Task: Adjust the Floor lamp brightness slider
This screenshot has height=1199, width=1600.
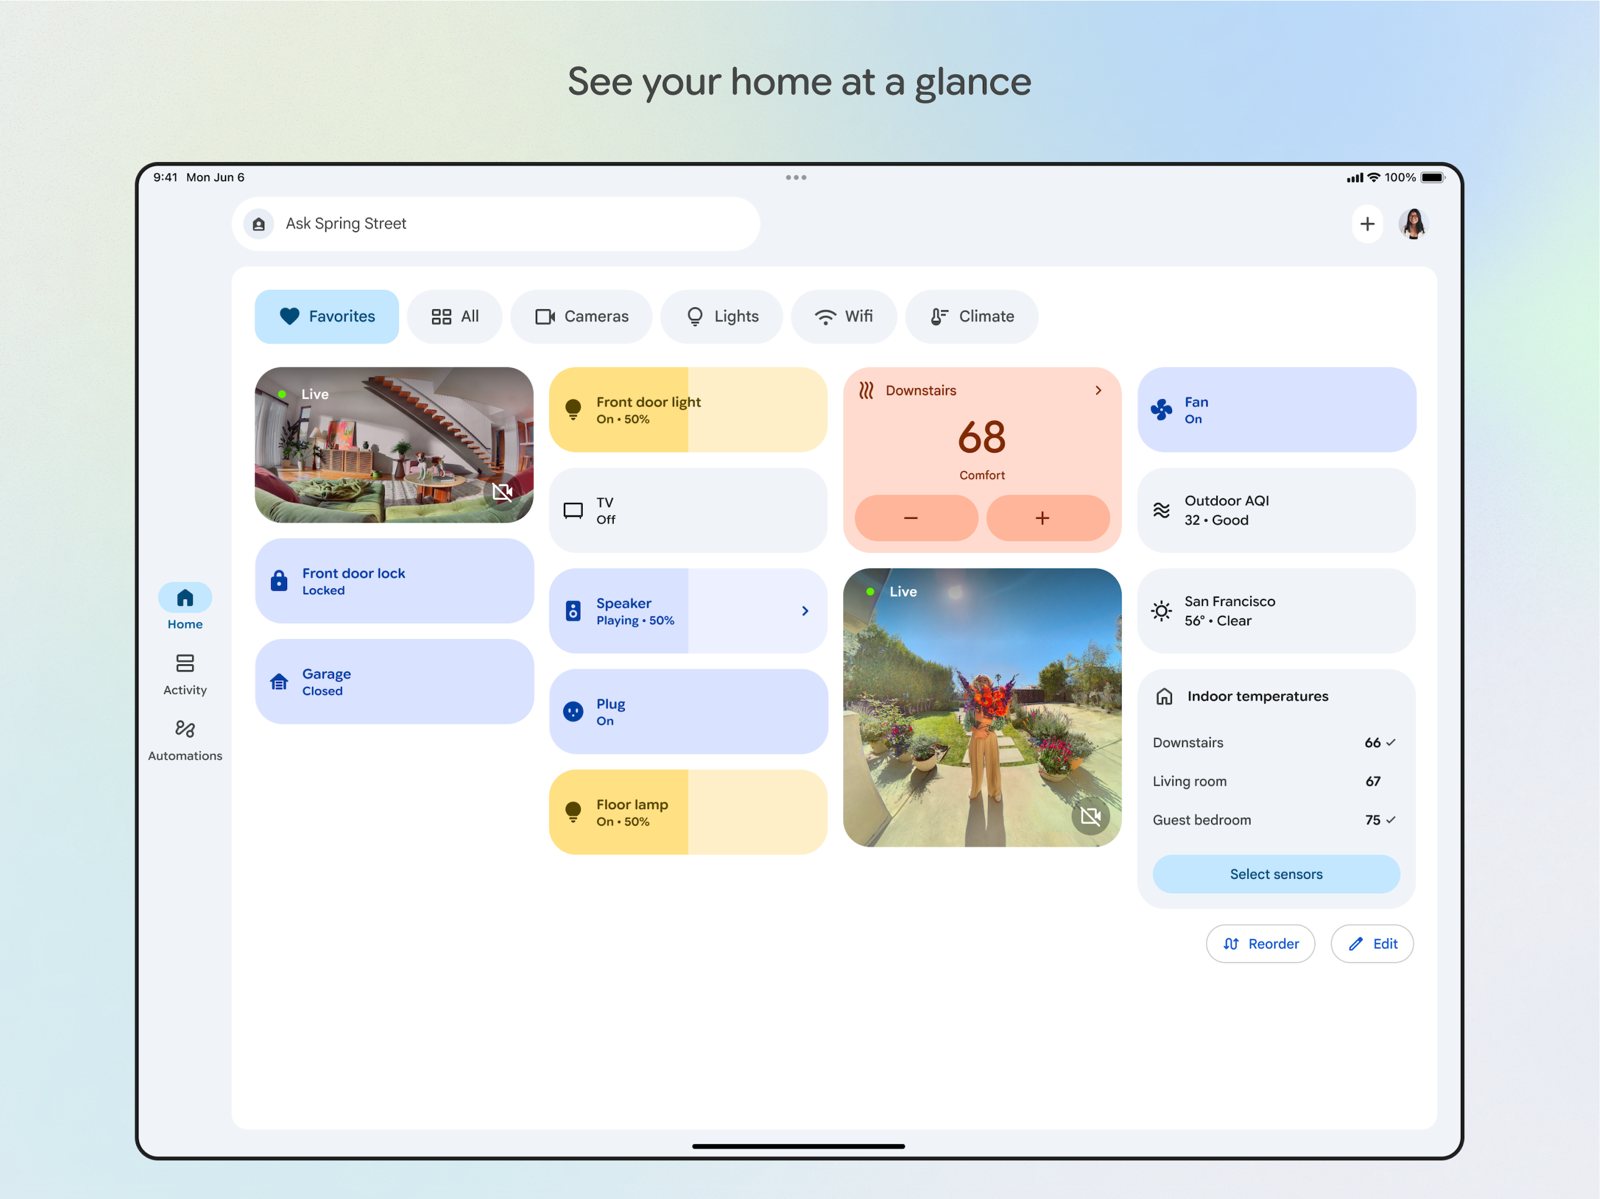Action: point(688,812)
